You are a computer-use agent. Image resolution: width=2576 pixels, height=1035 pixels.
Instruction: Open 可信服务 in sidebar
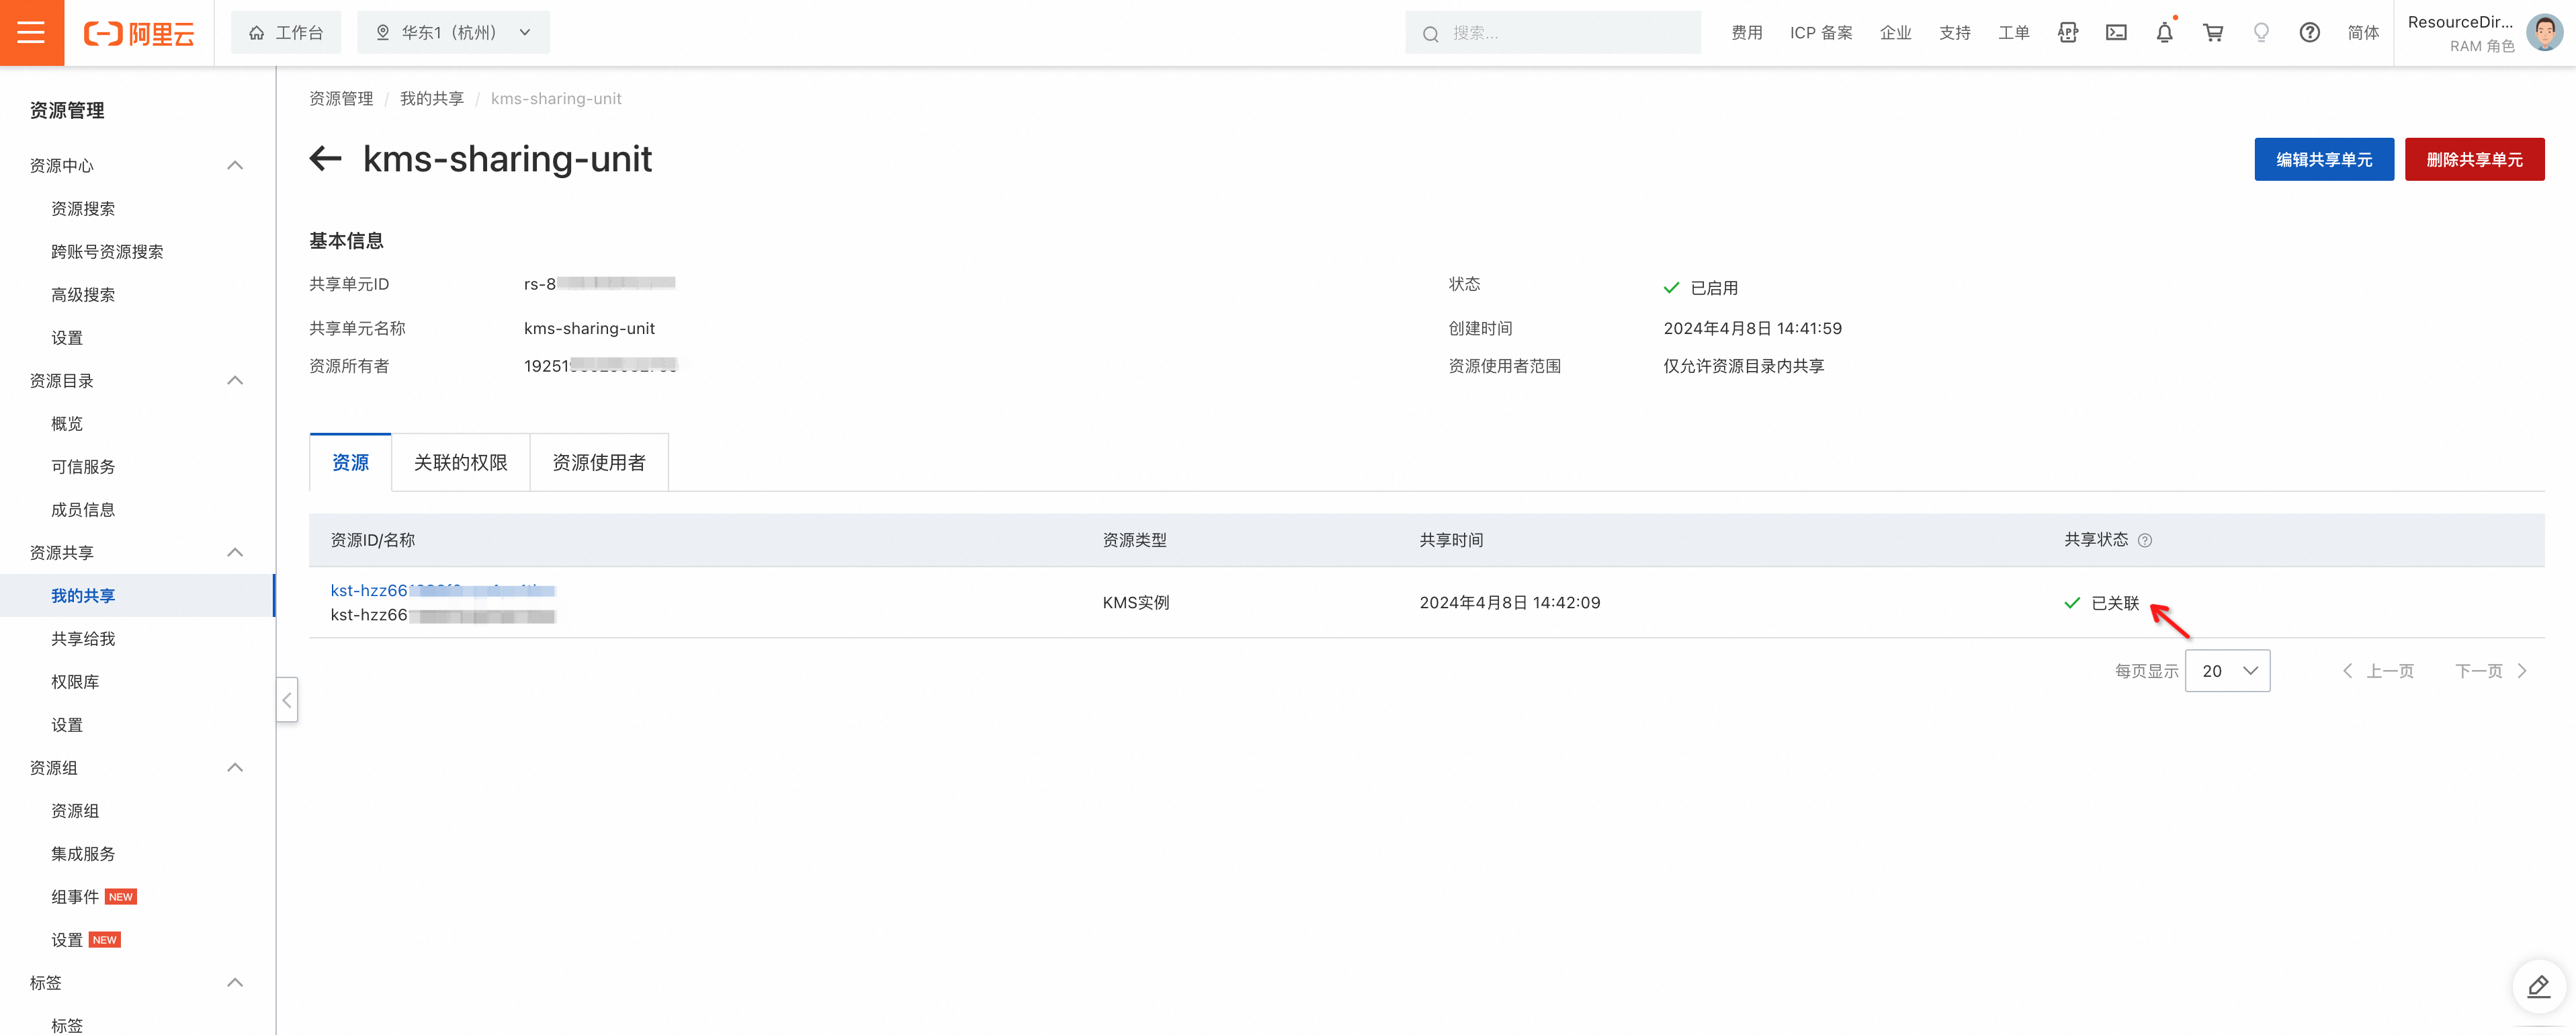(83, 467)
